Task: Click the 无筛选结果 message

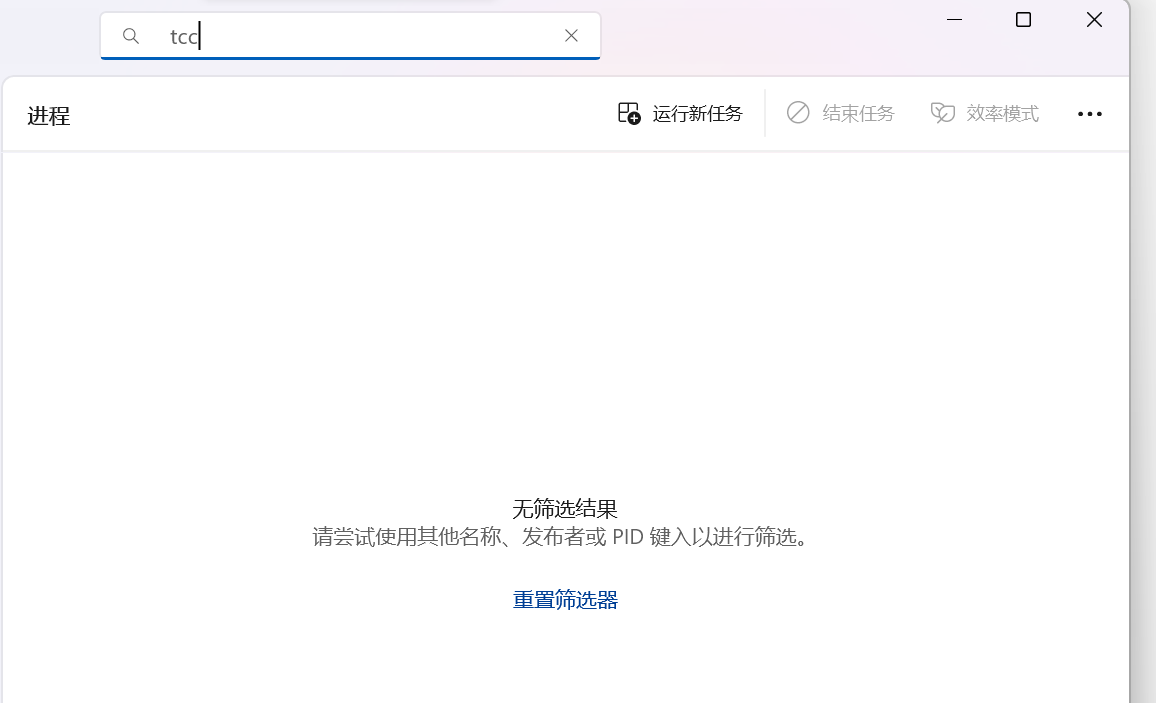Action: pyautogui.click(x=565, y=508)
